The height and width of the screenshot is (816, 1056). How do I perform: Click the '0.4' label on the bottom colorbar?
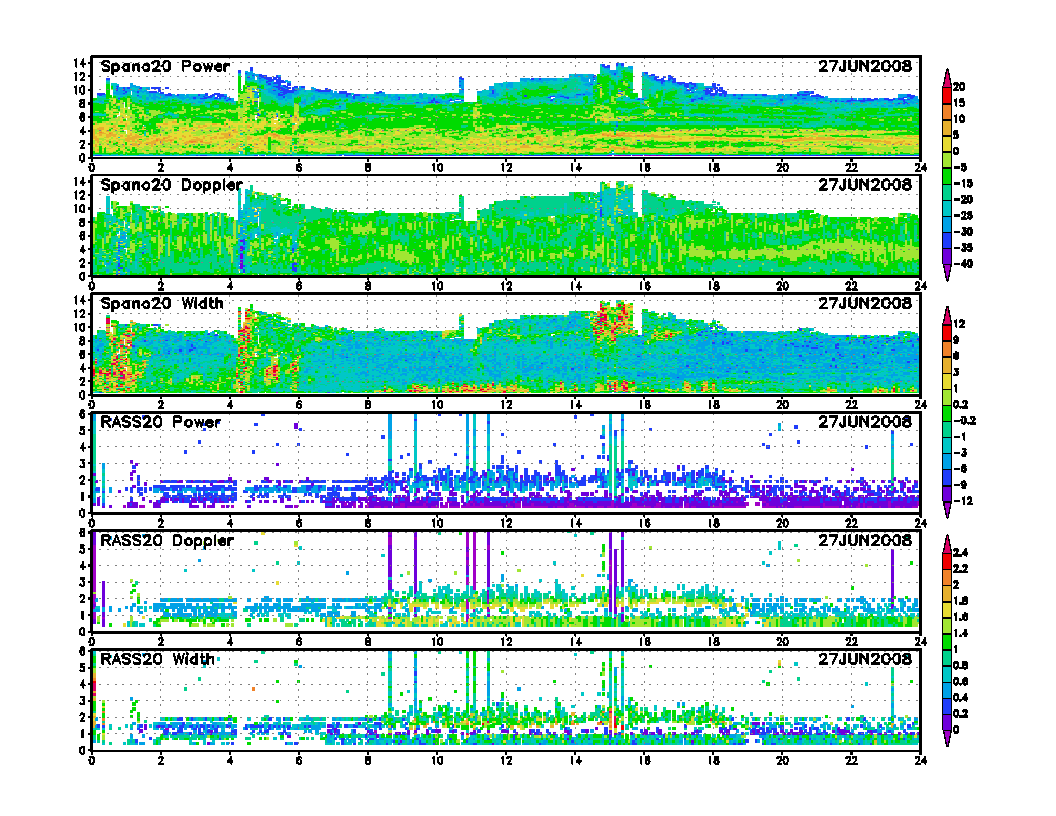pos(960,698)
